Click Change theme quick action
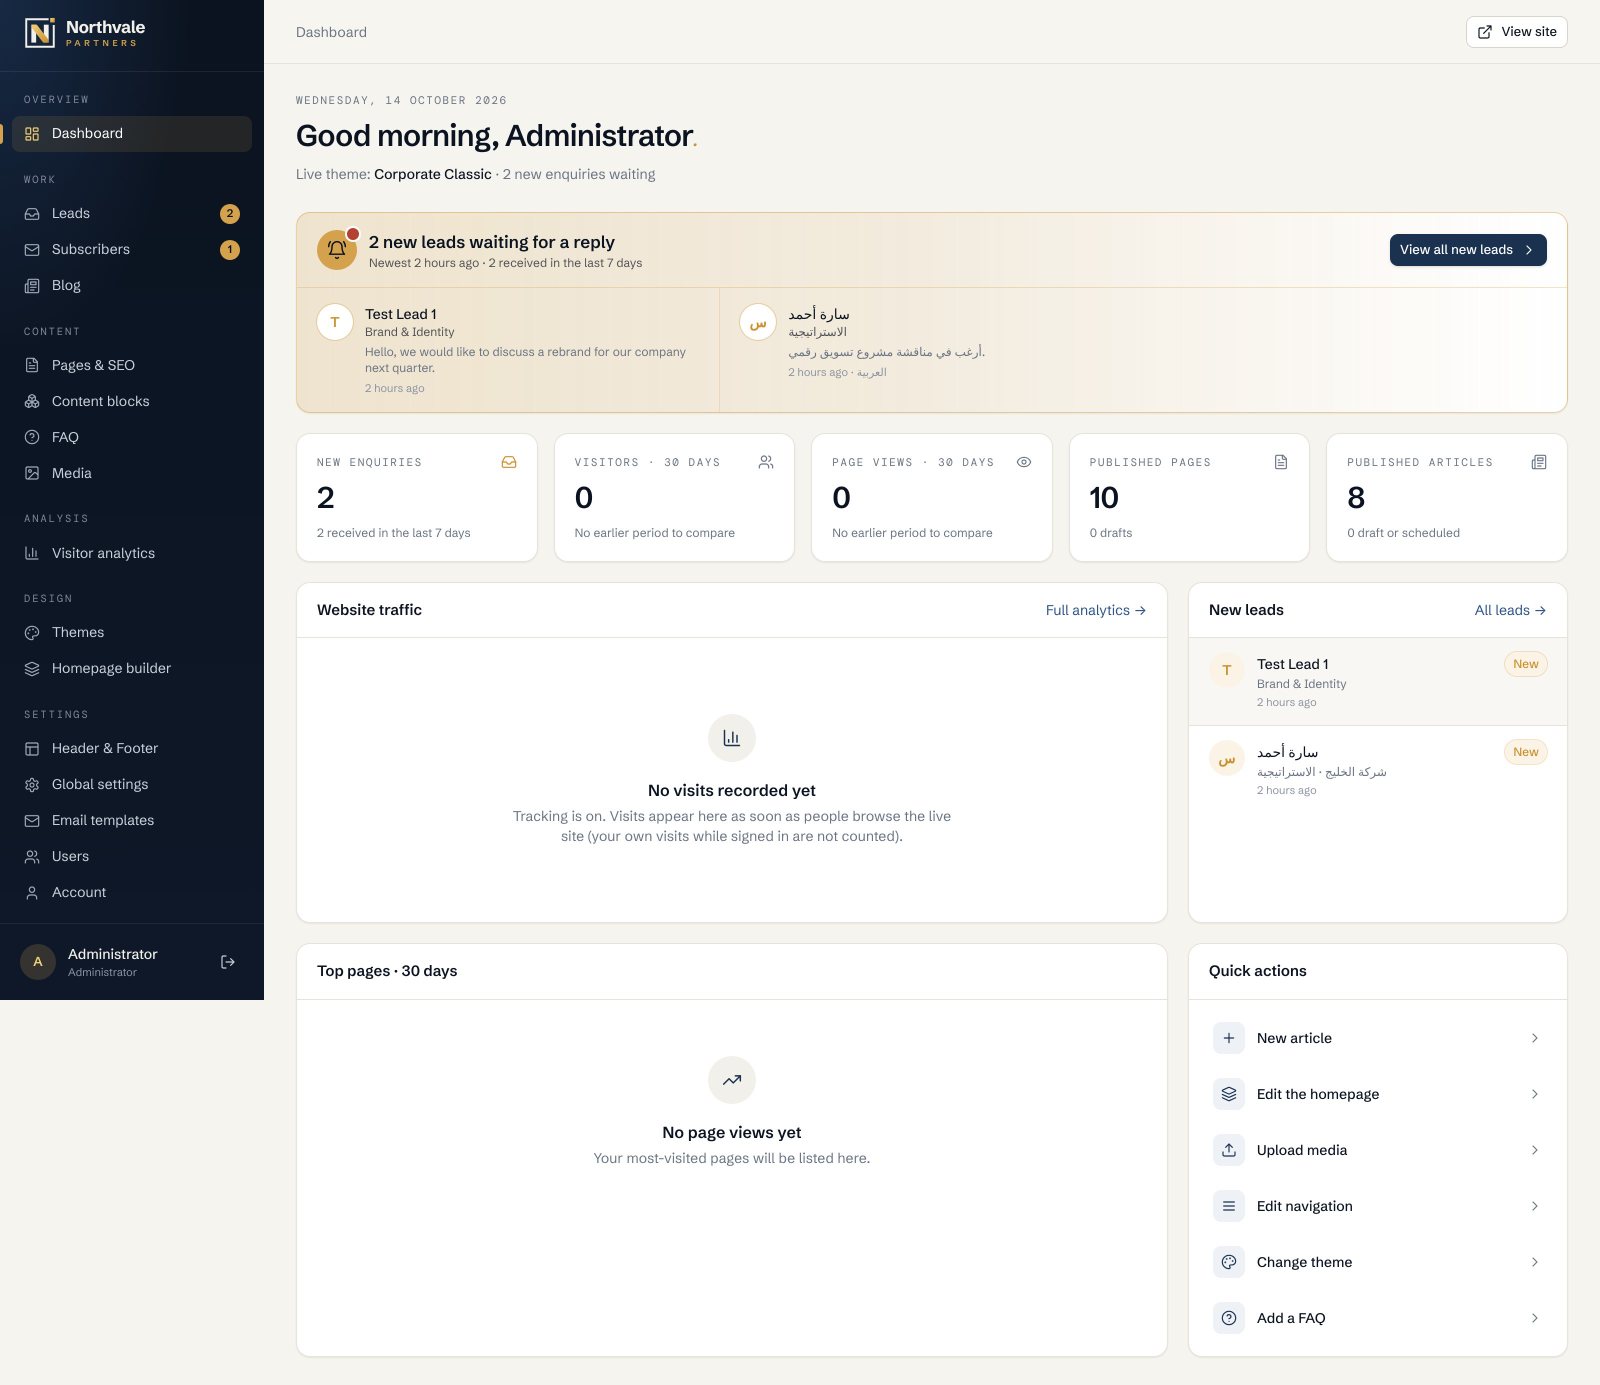The height and width of the screenshot is (1385, 1600). tap(1378, 1262)
